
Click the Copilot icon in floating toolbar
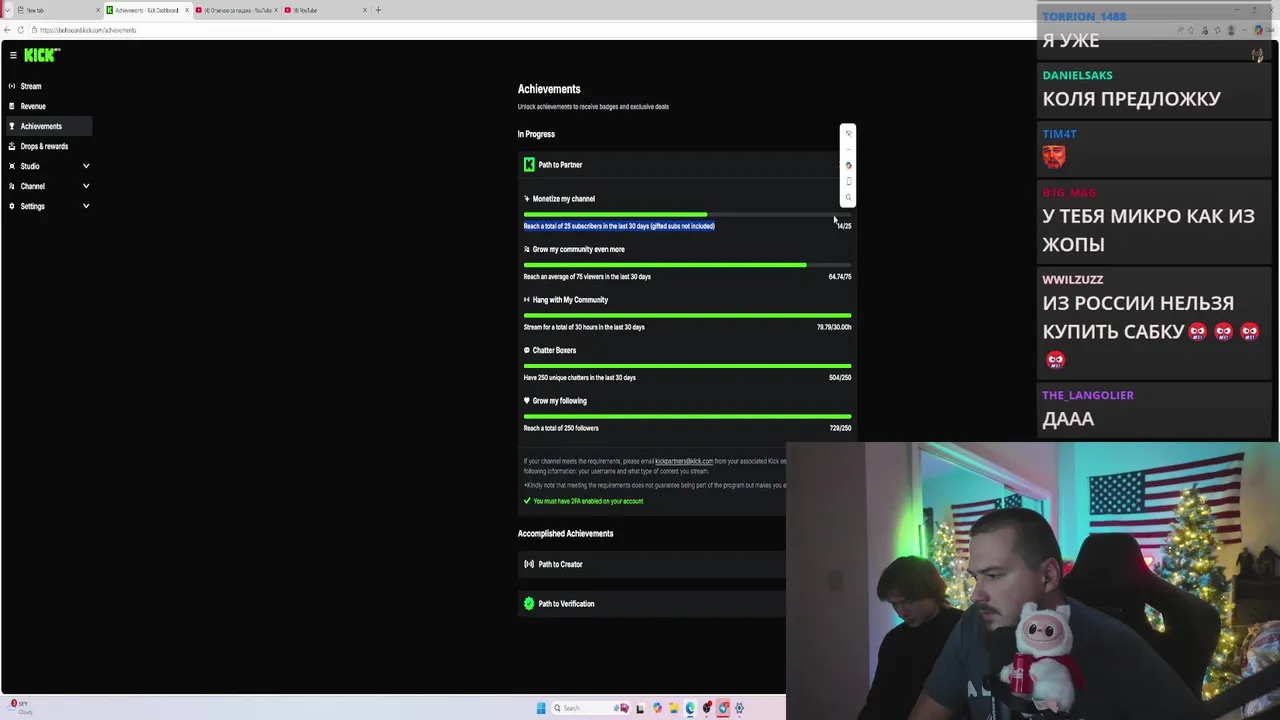tap(848, 165)
